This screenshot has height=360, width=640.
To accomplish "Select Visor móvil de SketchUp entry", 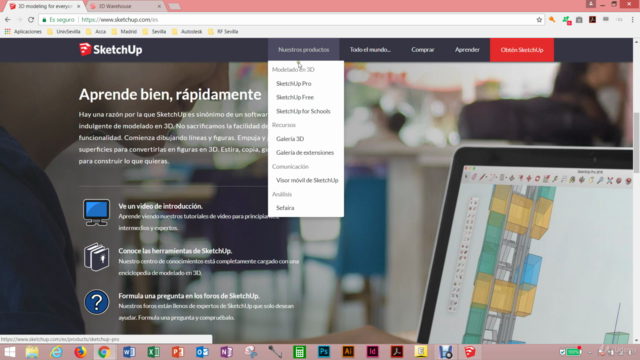I will [307, 180].
